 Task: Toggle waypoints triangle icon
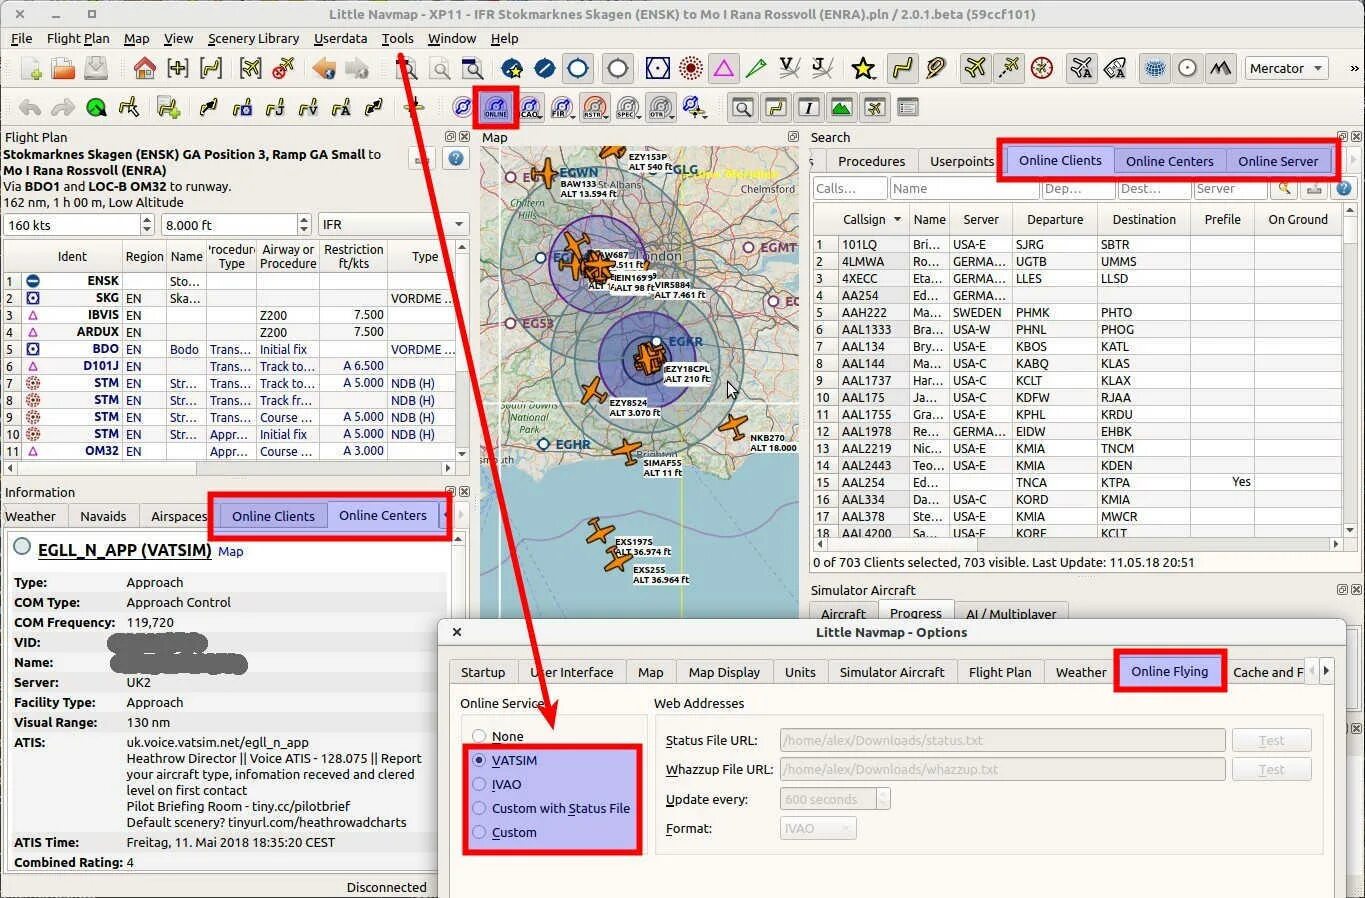[723, 69]
